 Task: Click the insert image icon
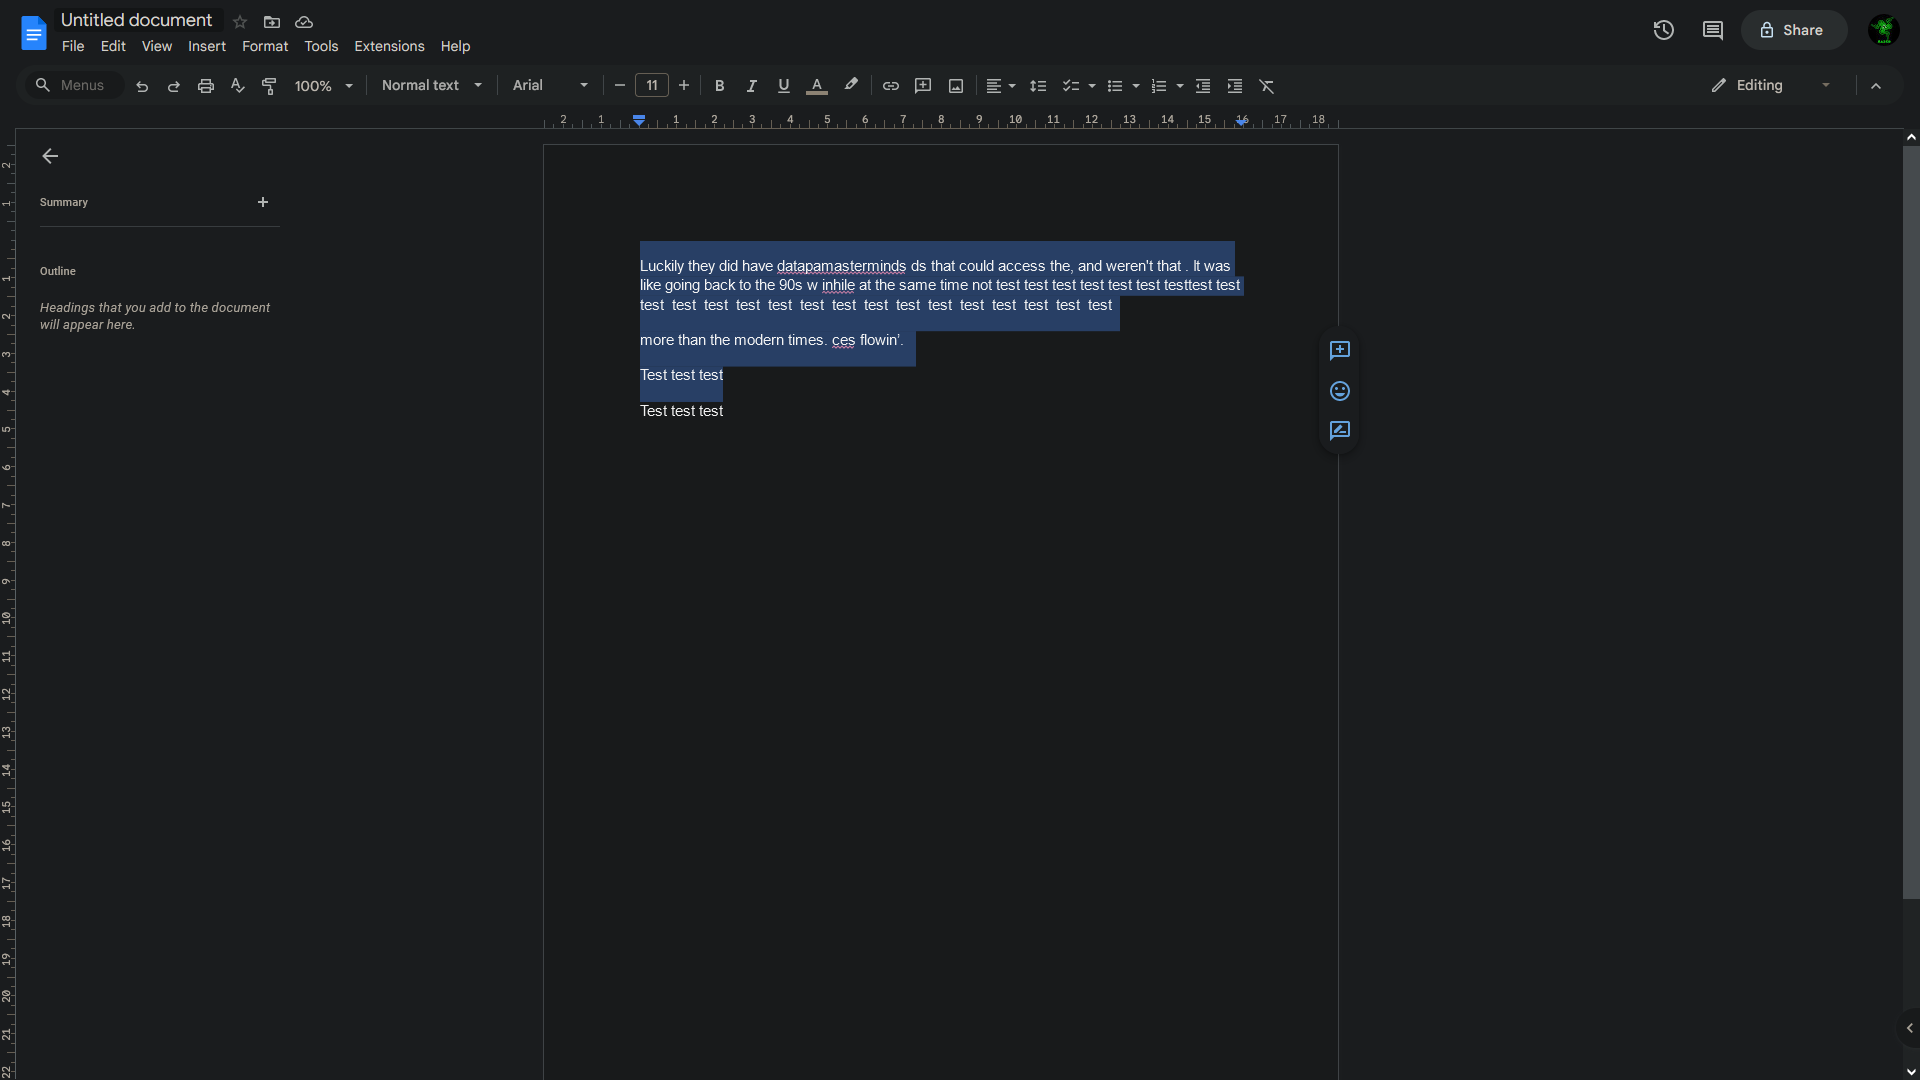click(956, 86)
